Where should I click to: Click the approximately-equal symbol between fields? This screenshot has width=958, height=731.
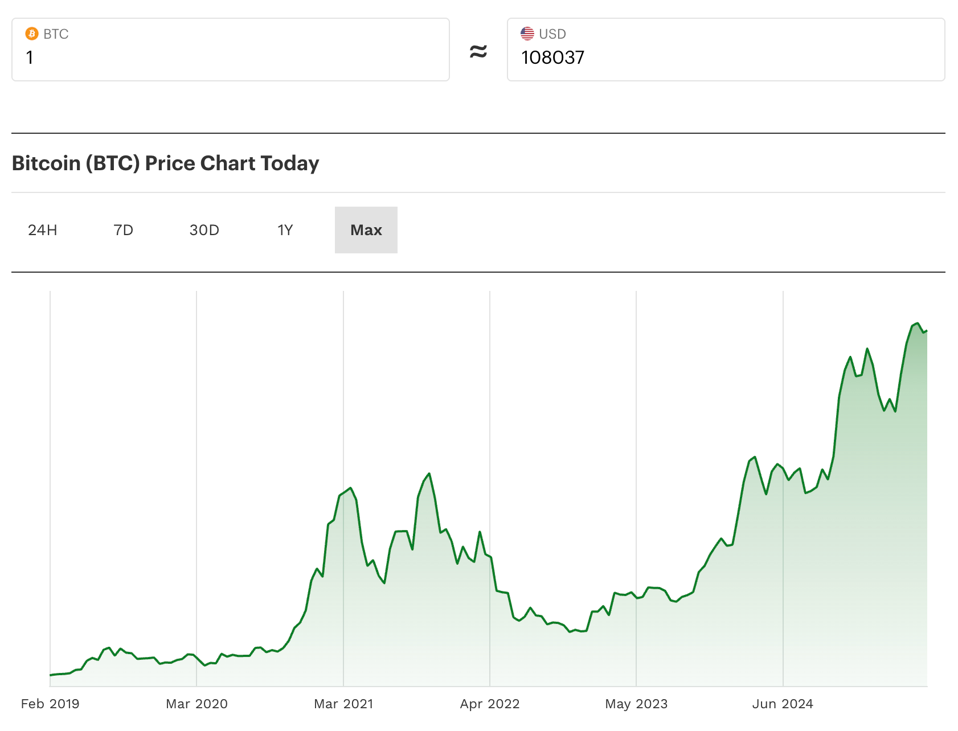[x=478, y=51]
